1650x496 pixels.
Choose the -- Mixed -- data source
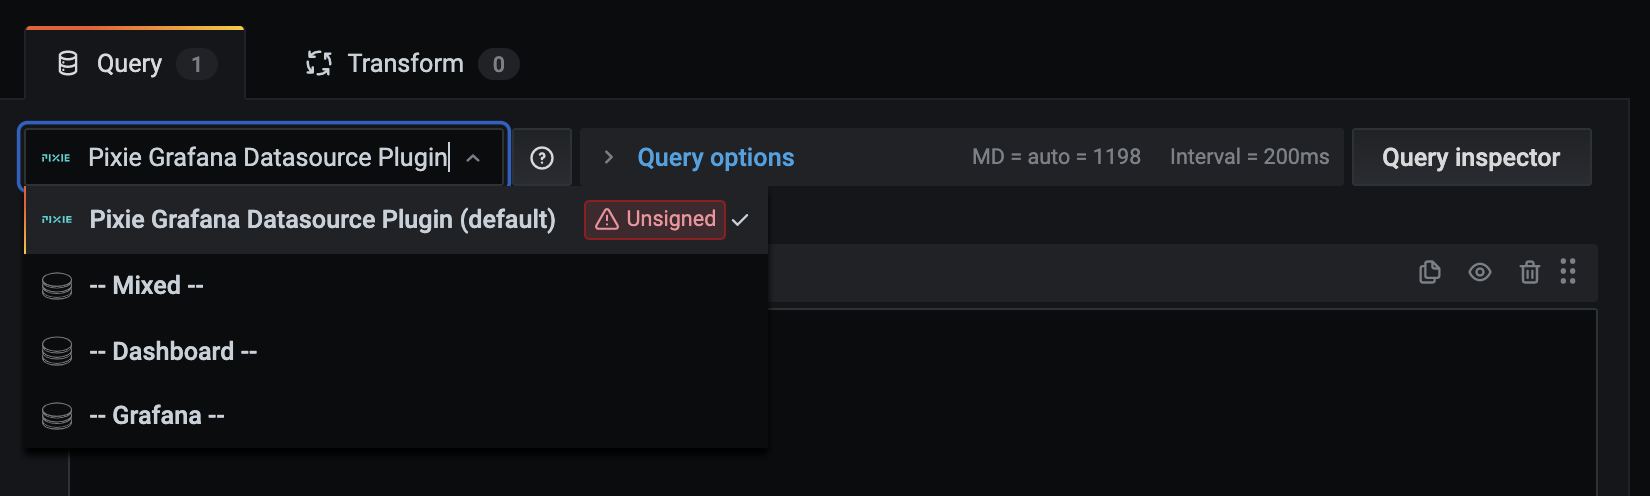click(146, 286)
